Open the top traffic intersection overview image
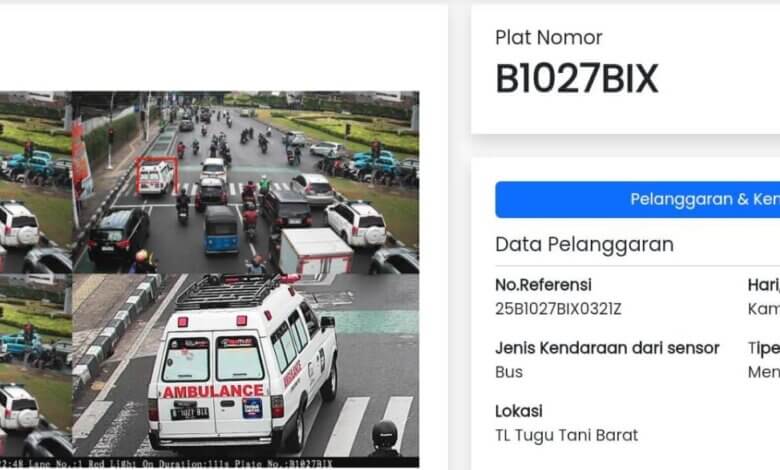Viewport: 780px width, 470px height. (x=245, y=182)
